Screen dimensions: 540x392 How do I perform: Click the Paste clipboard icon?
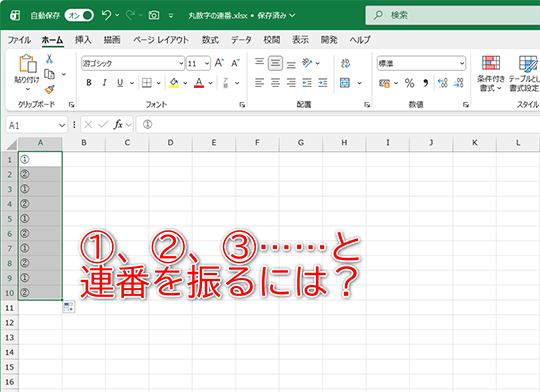point(28,64)
